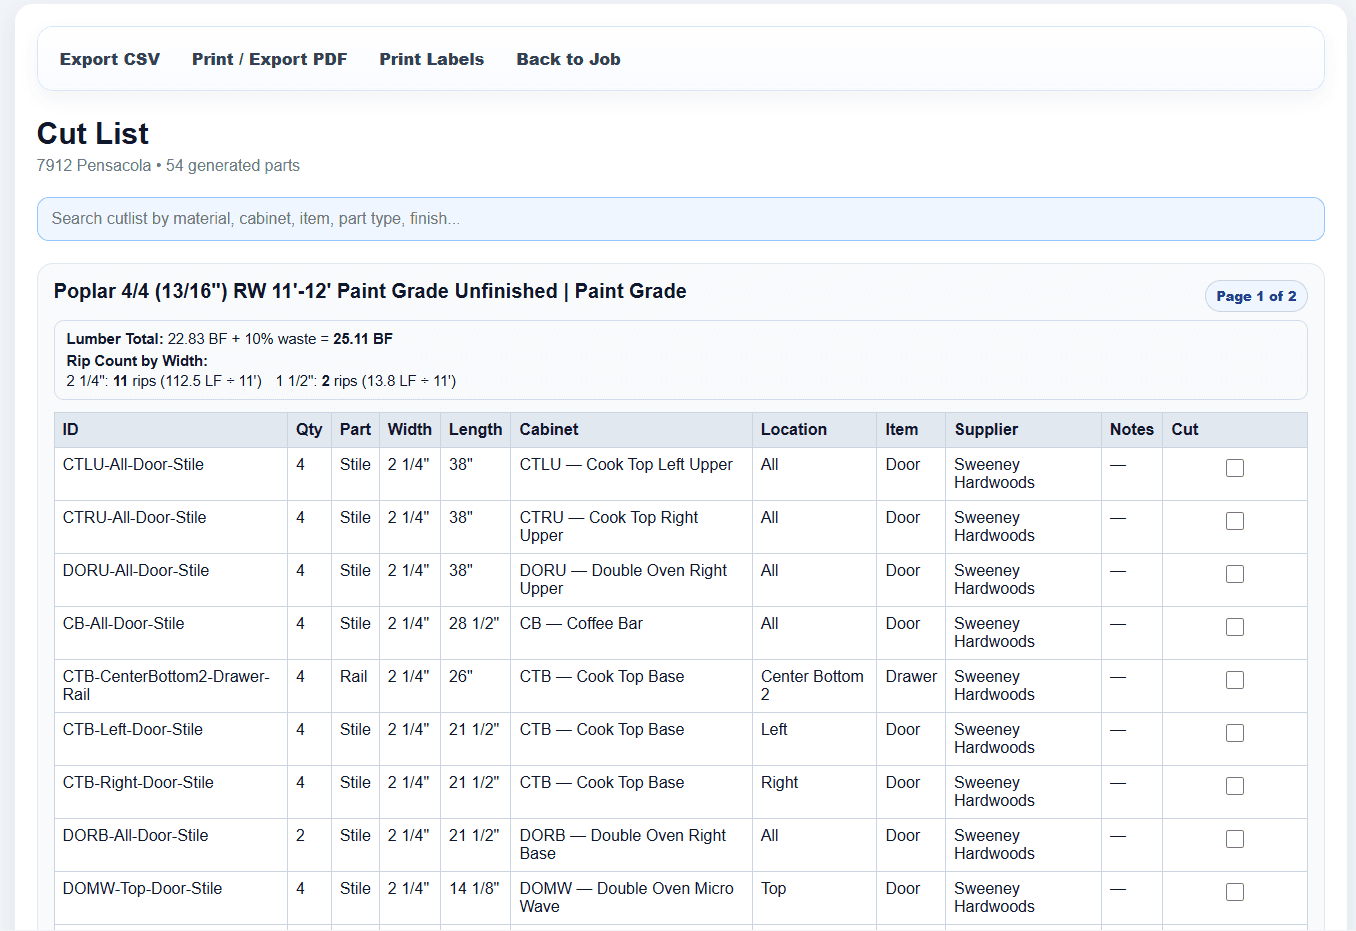This screenshot has height=931, width=1356.
Task: Select the CTB-Right-Door-Stile ID cell
Action: click(171, 792)
